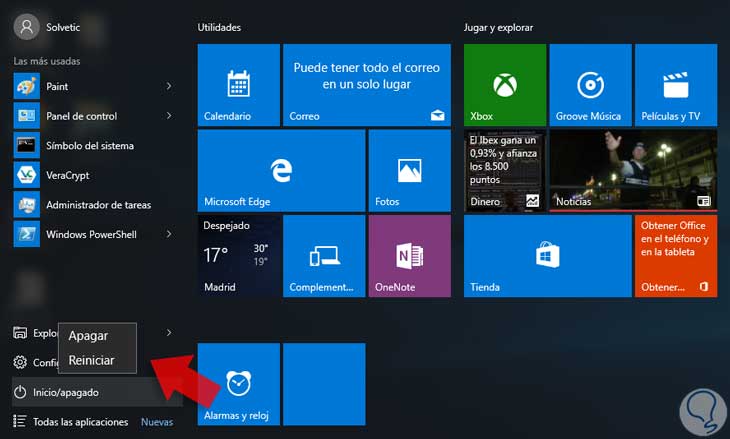Click the Inicio/apagado label

pos(66,392)
